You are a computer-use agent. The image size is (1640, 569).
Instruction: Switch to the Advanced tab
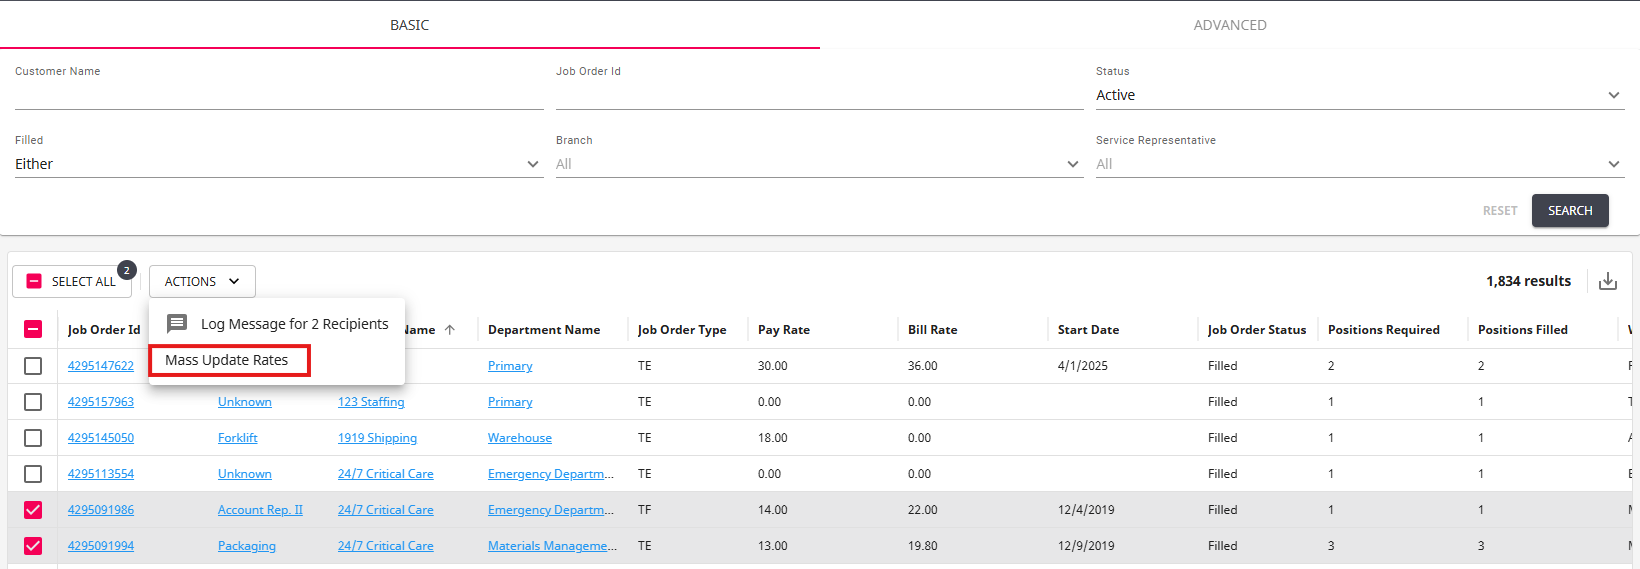click(x=1229, y=25)
